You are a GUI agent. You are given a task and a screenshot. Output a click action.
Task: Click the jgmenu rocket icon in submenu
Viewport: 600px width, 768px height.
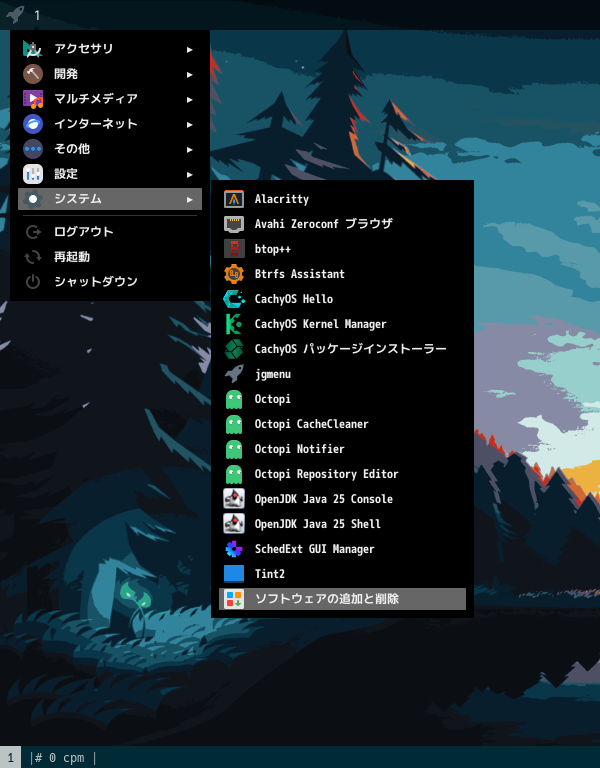pyautogui.click(x=234, y=374)
